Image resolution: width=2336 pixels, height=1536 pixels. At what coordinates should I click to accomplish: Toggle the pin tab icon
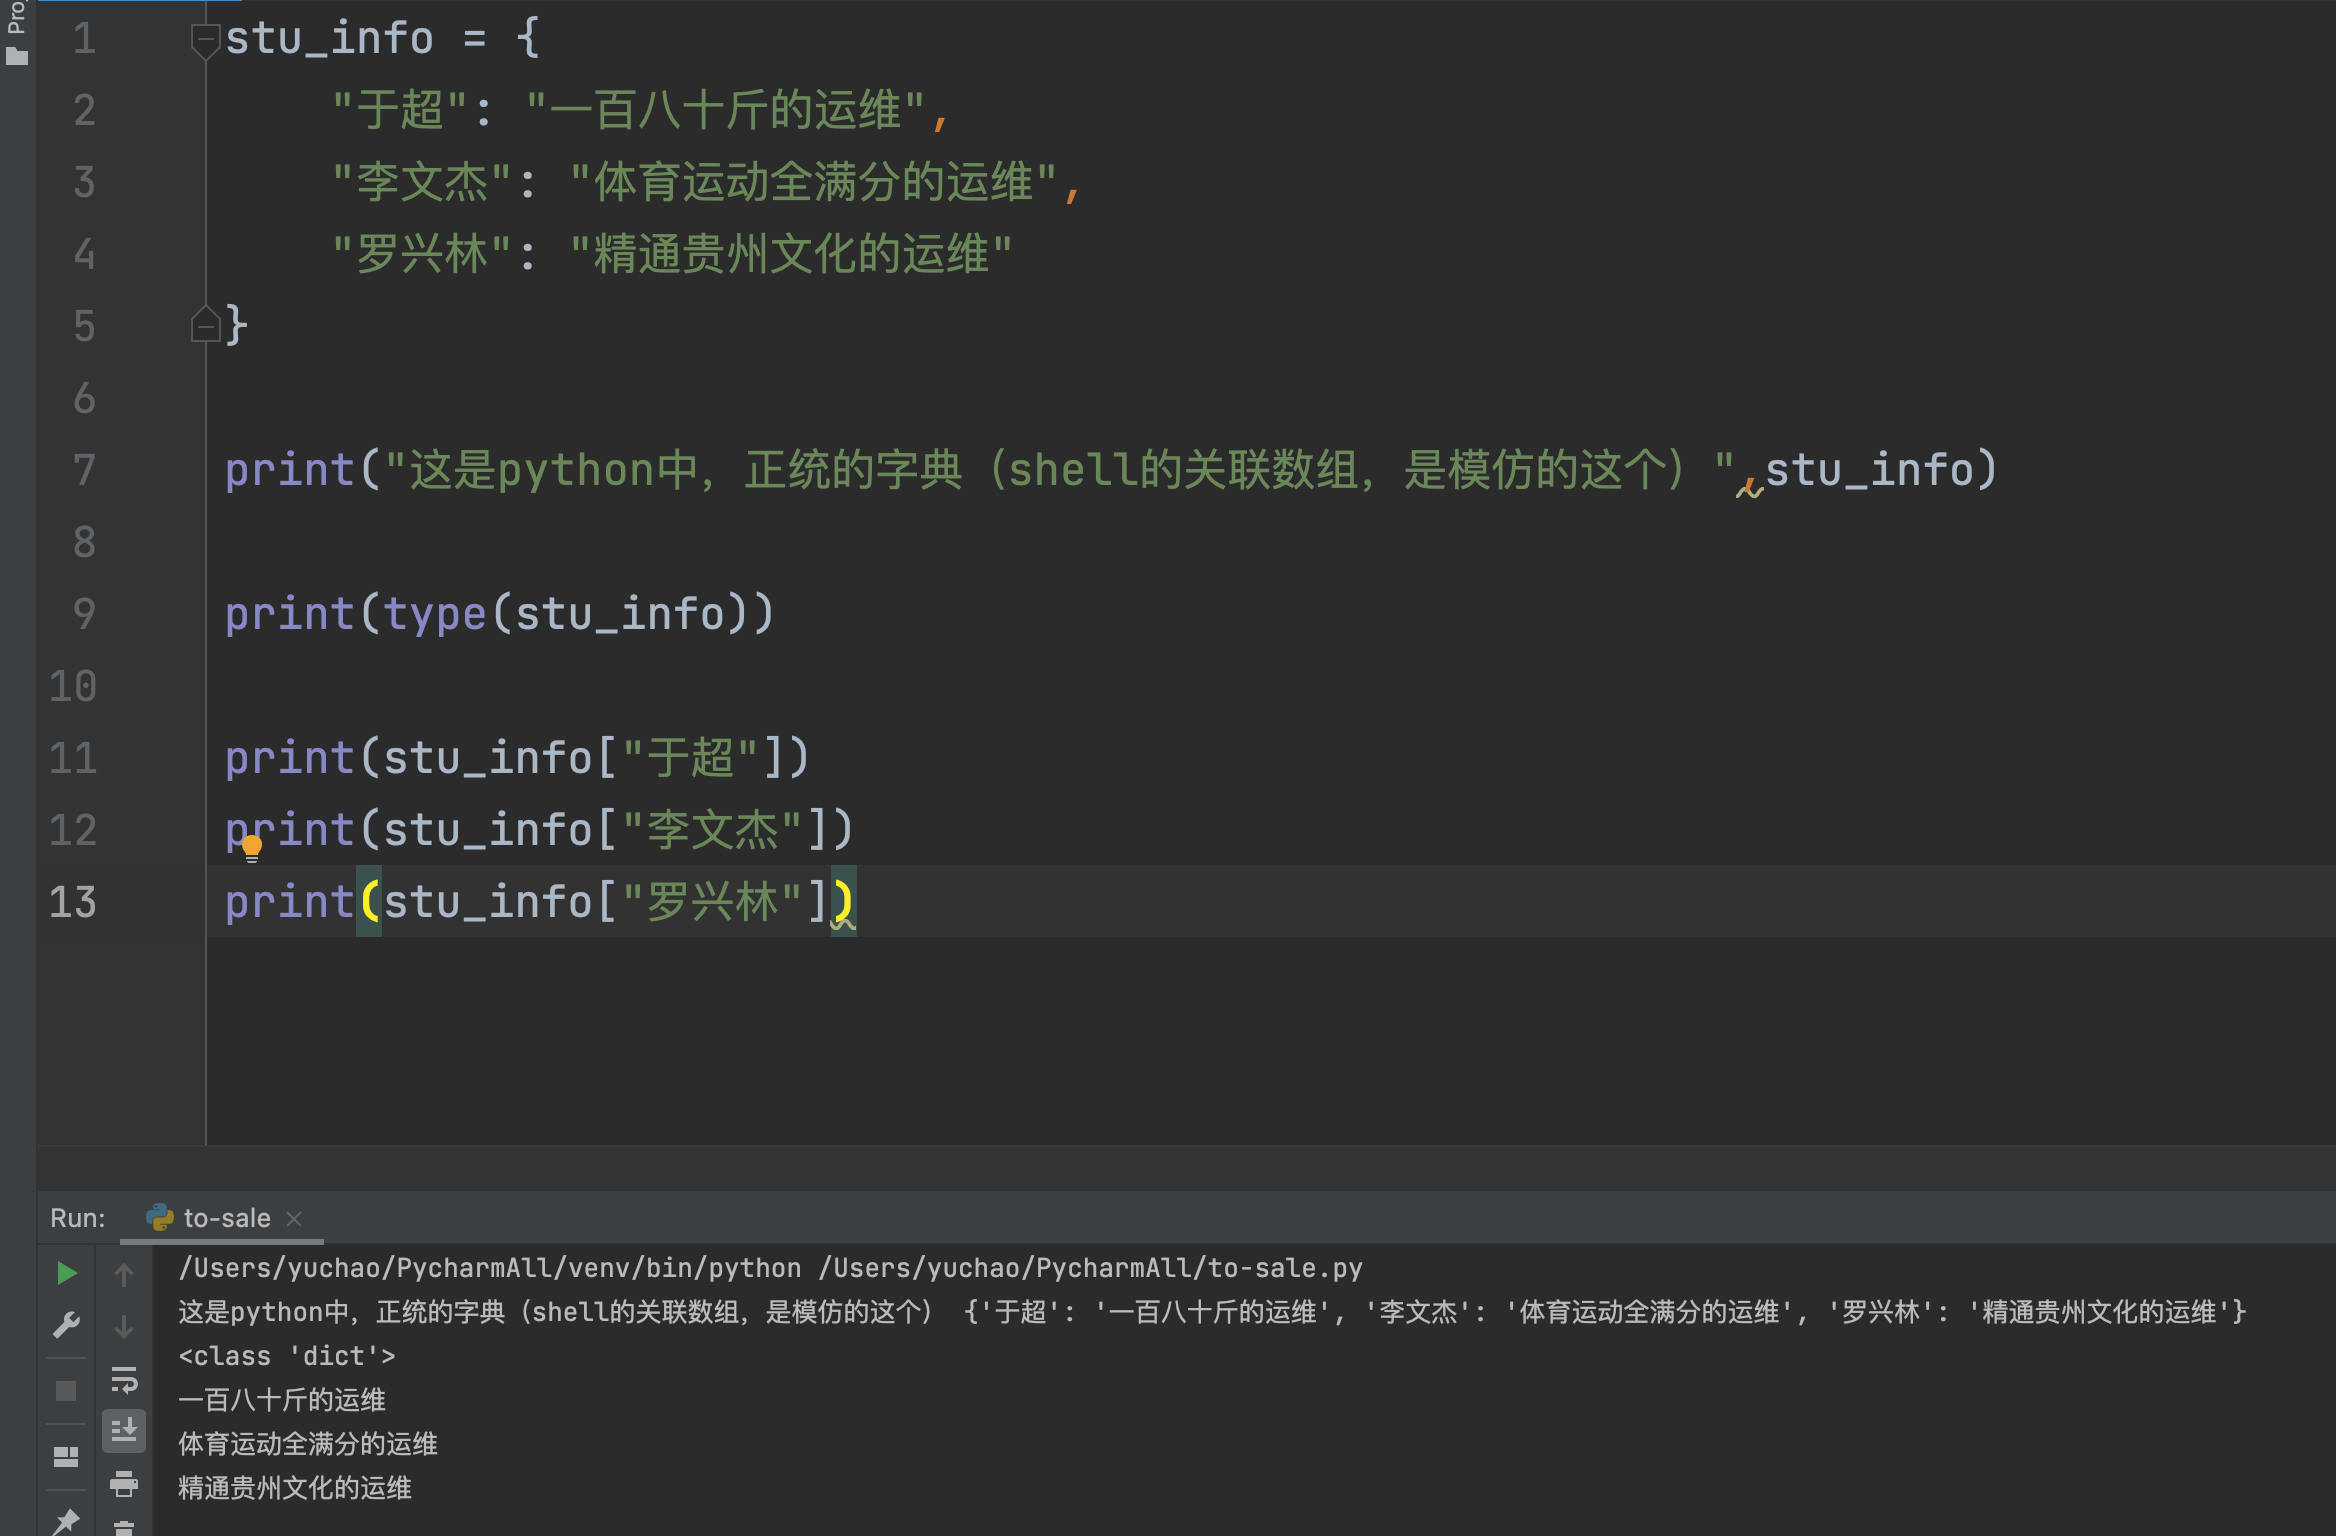[66, 1521]
